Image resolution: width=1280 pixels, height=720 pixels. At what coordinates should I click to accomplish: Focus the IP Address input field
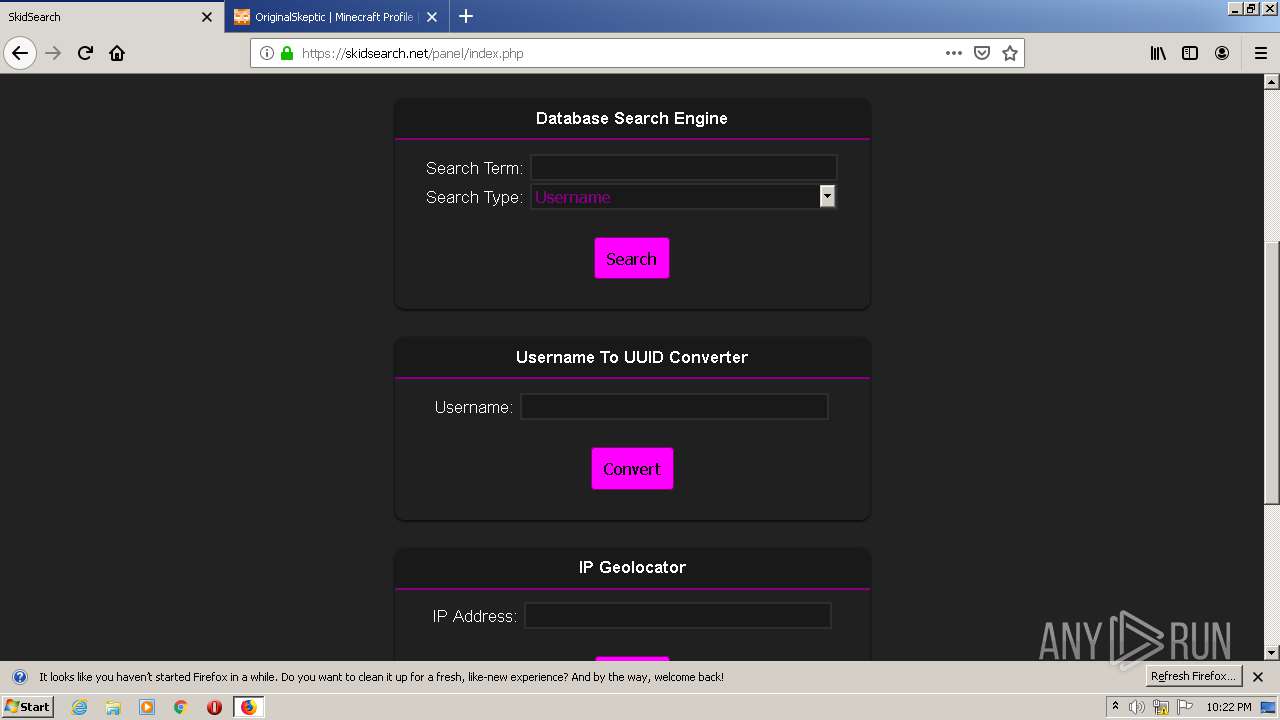click(678, 616)
